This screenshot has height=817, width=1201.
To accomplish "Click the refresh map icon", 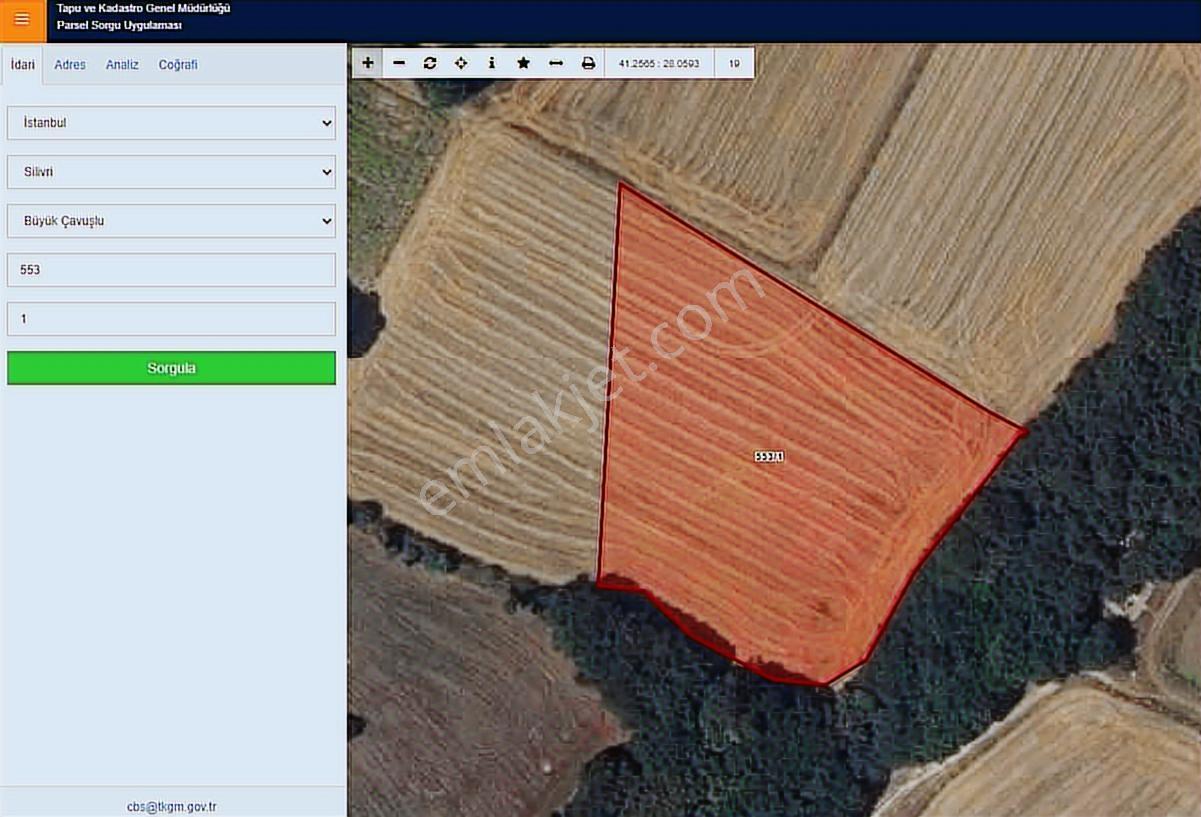I will (x=430, y=63).
